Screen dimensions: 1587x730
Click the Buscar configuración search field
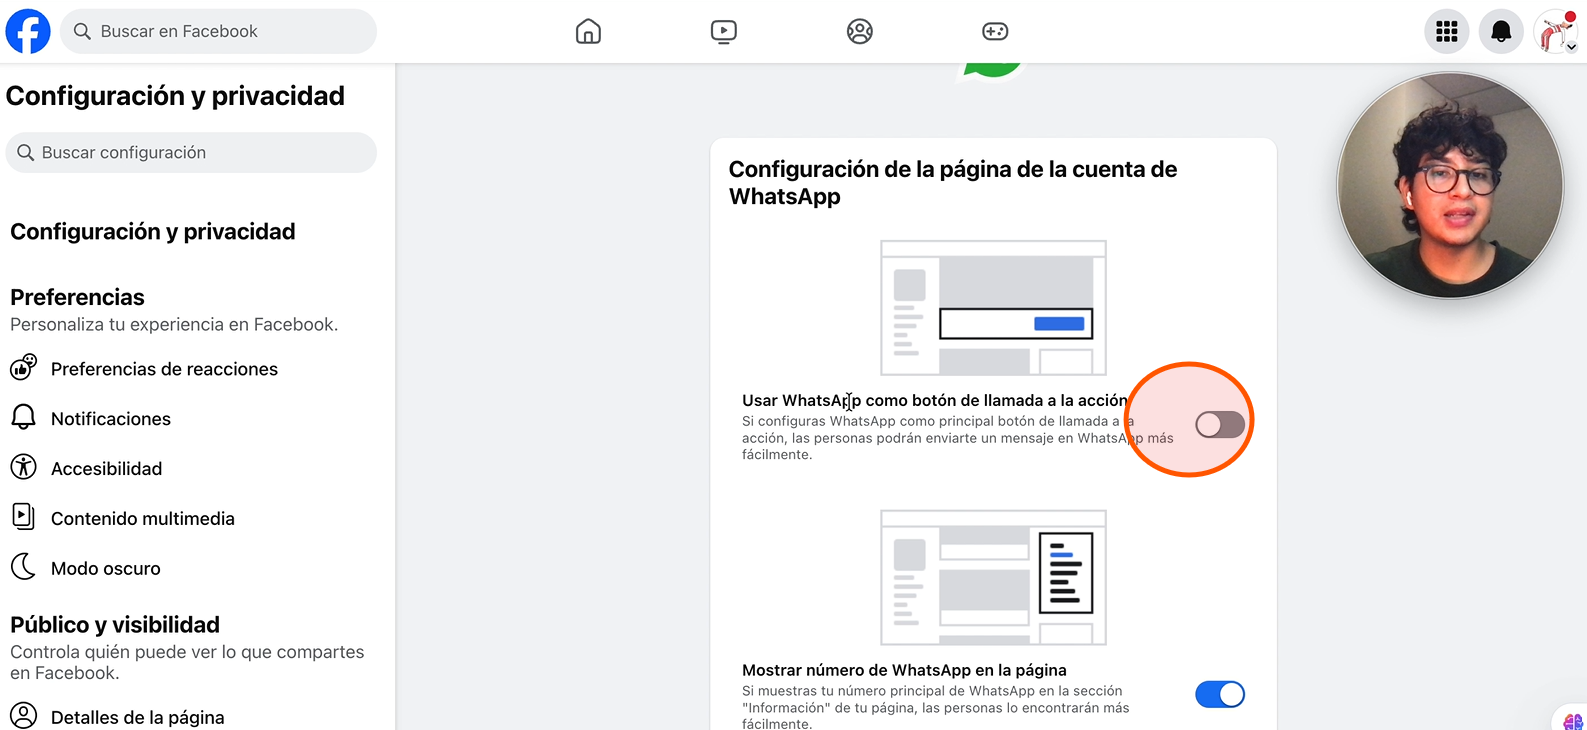[191, 152]
